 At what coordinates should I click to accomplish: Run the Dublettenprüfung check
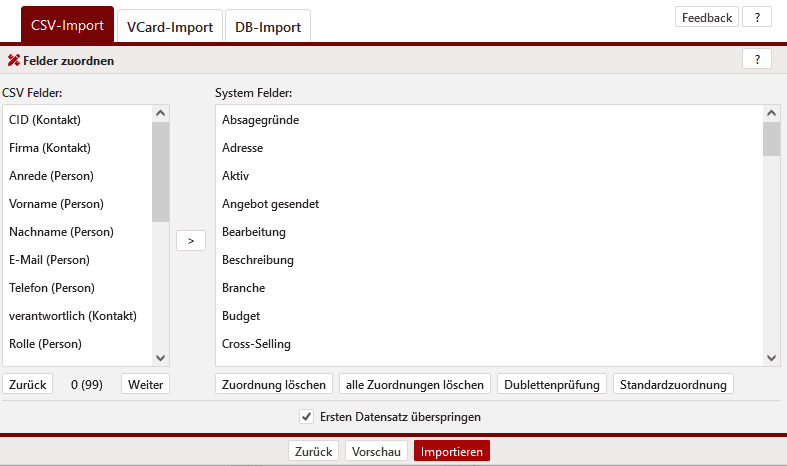(x=552, y=385)
